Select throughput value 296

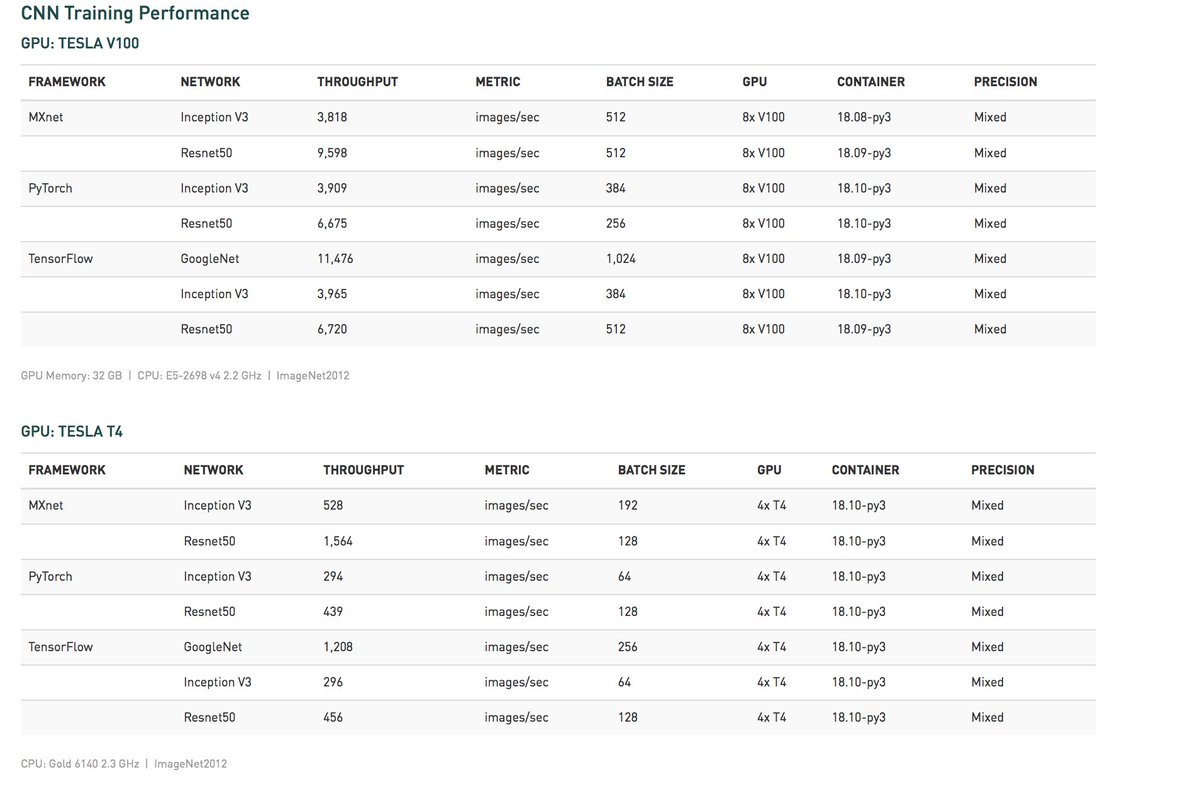tap(333, 682)
